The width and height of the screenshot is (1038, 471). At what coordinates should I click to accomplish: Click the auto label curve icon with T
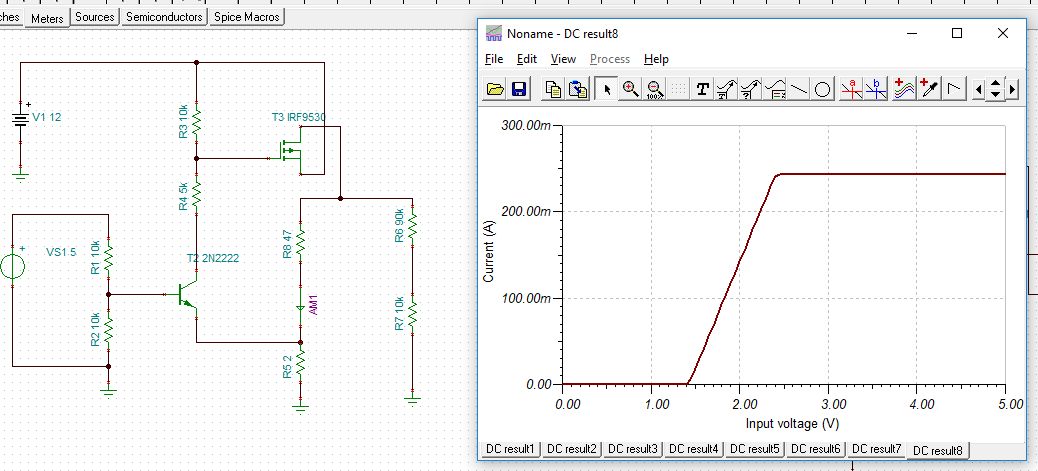click(x=726, y=89)
